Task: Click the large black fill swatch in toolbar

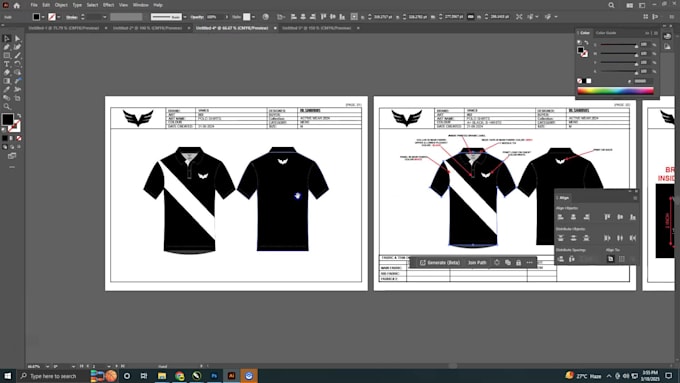Action: click(8, 119)
